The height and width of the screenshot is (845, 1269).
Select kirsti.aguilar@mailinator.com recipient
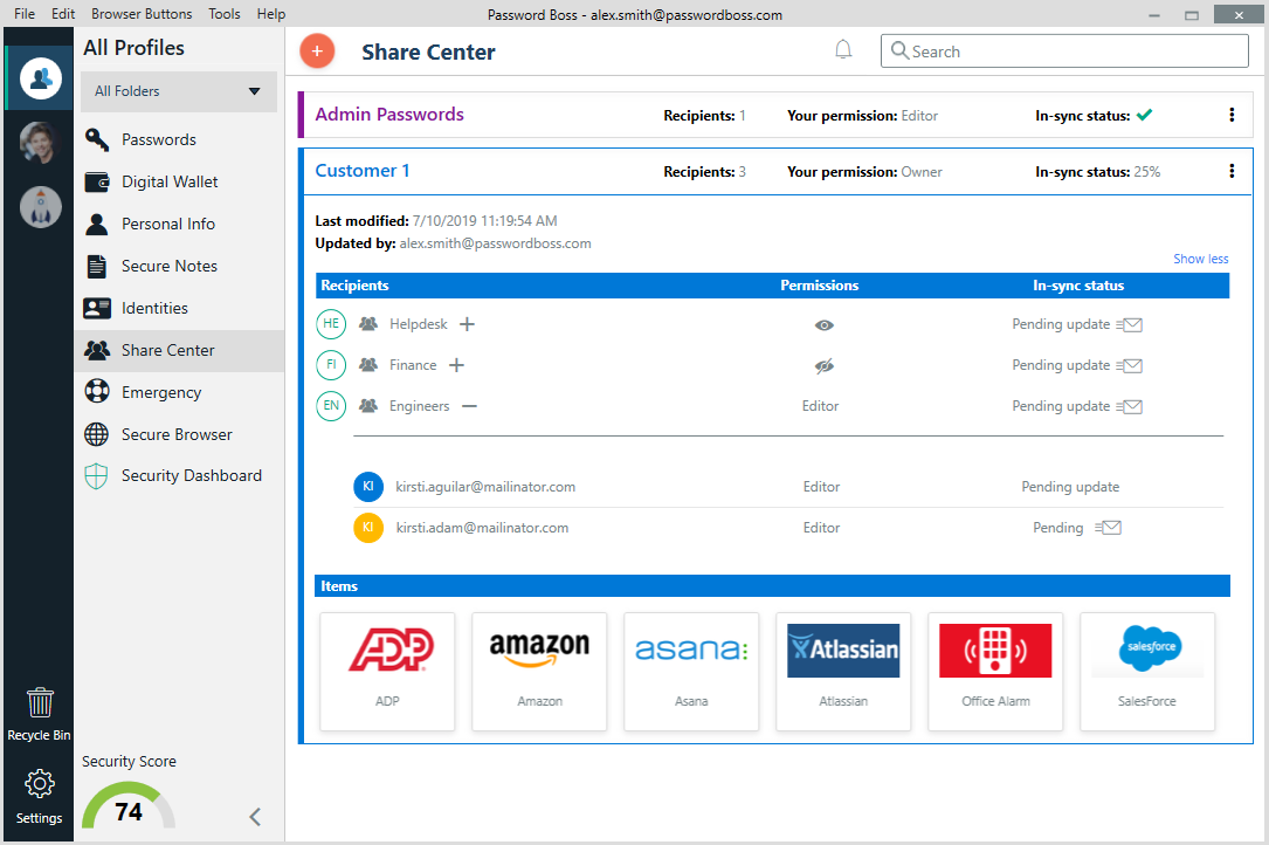[485, 487]
